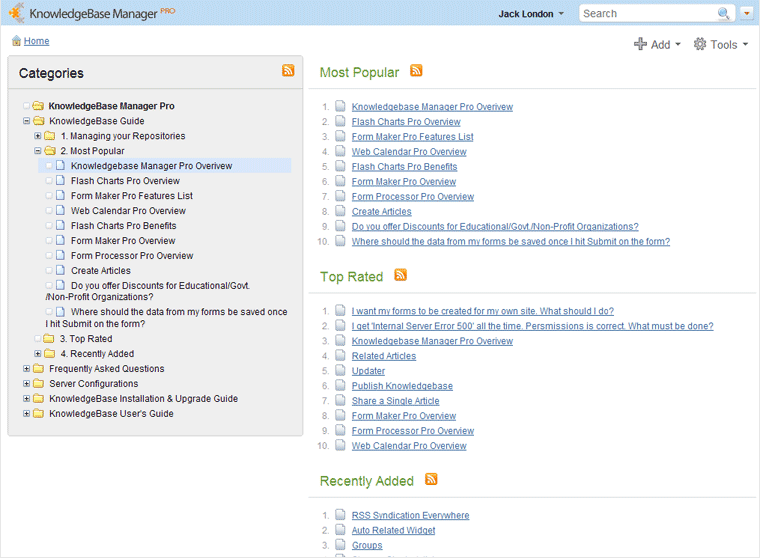Open the Add menu
Viewport: 760px width, 558px height.
tap(658, 45)
